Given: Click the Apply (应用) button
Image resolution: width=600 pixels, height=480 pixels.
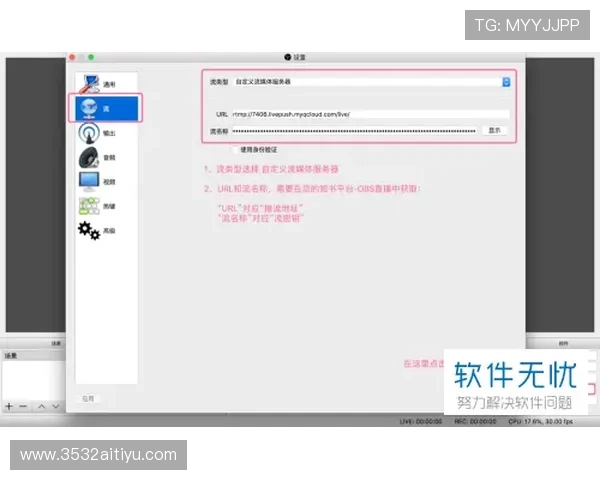Looking at the screenshot, I should (88, 399).
